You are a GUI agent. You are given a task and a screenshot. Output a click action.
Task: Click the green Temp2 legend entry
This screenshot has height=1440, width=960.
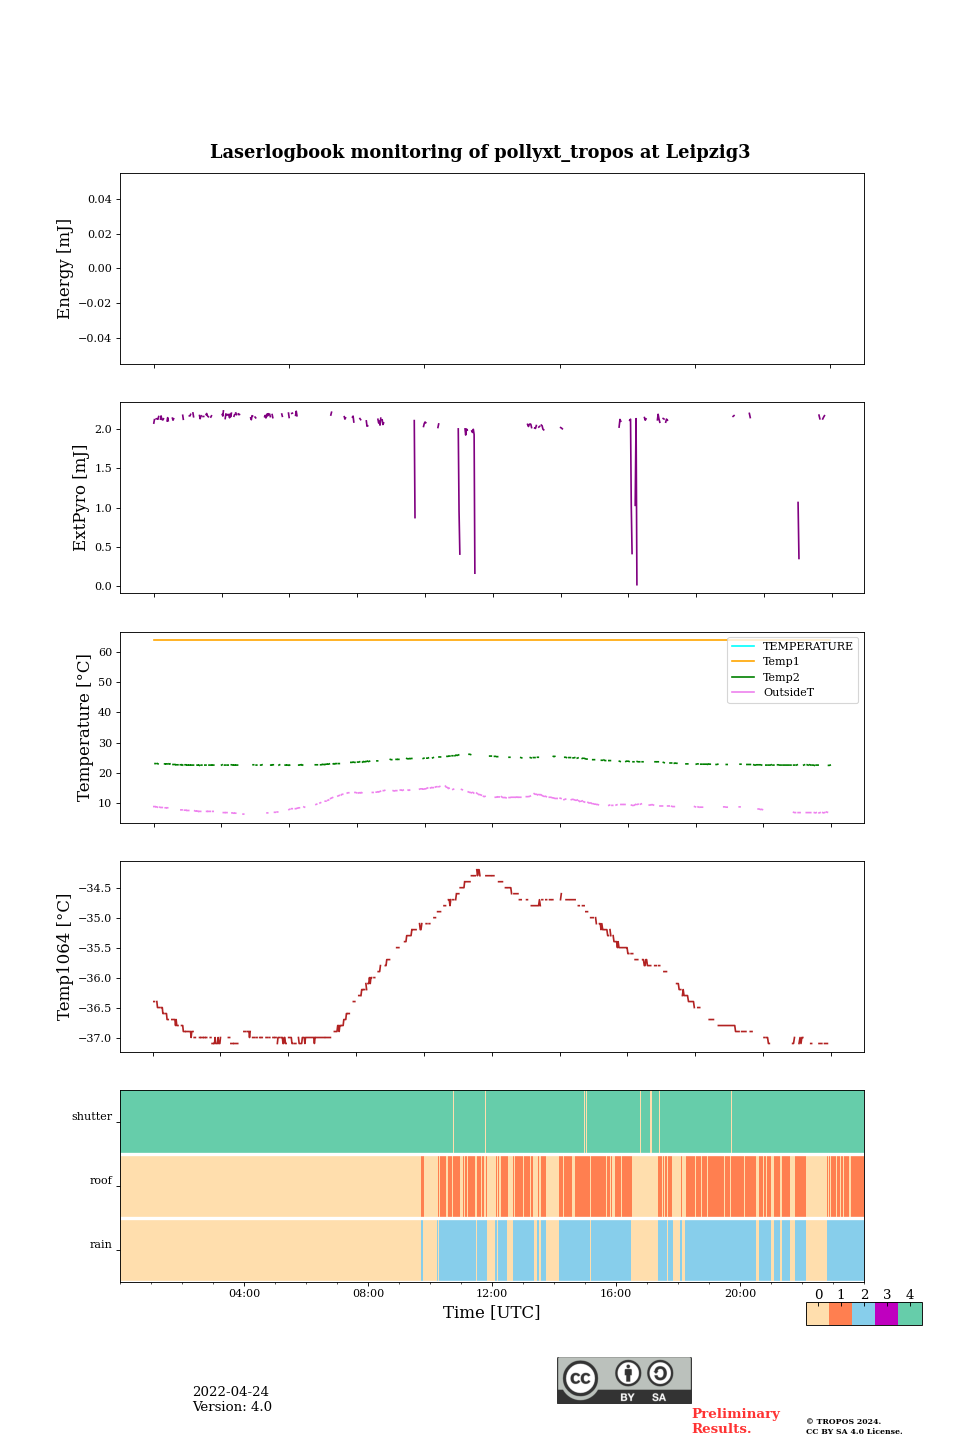click(x=781, y=677)
